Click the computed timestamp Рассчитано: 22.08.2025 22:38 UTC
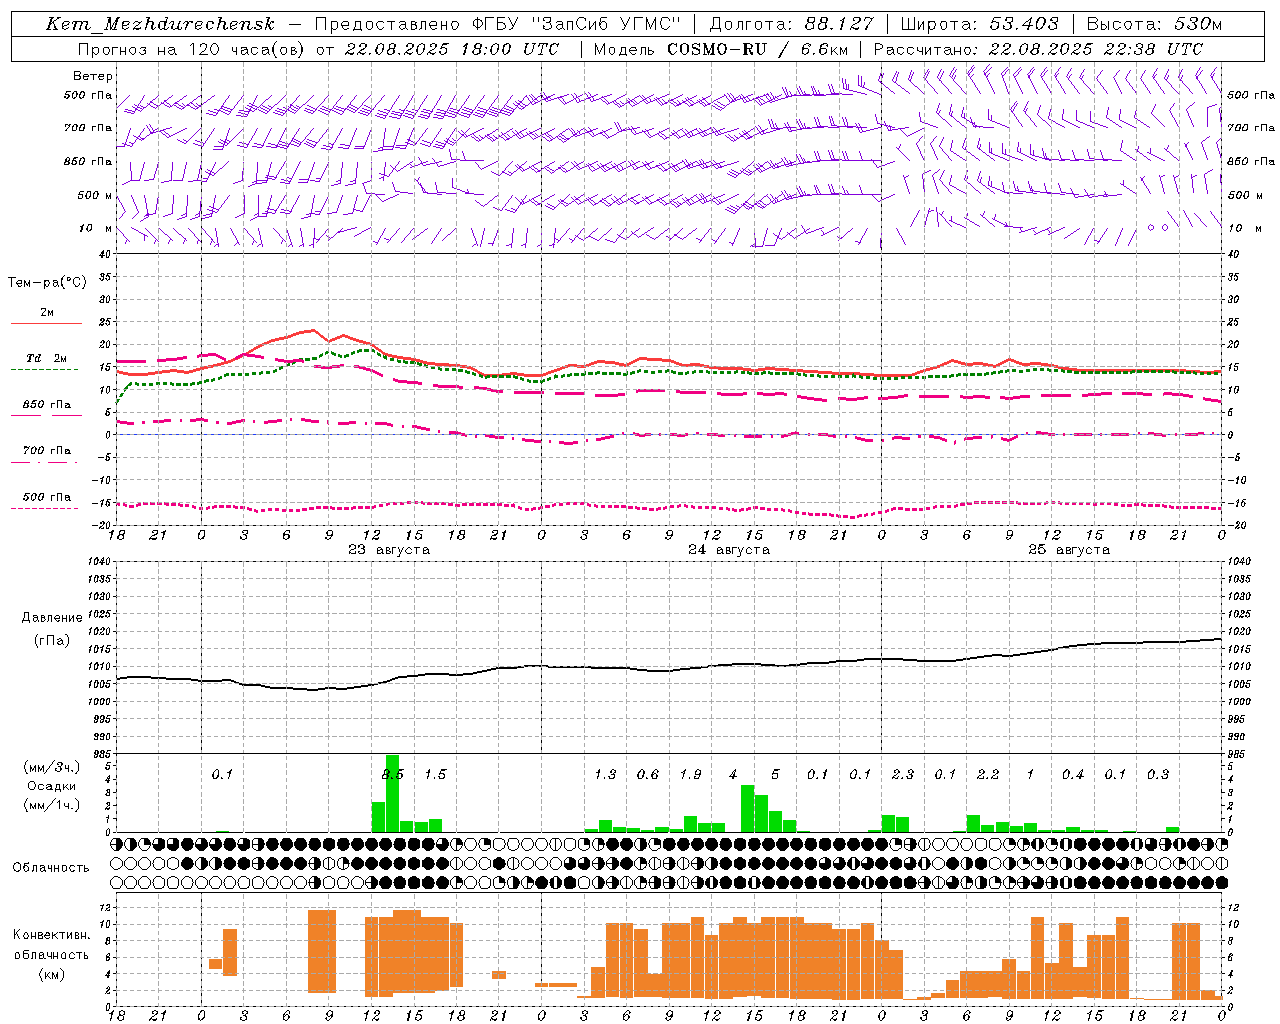 (1038, 49)
